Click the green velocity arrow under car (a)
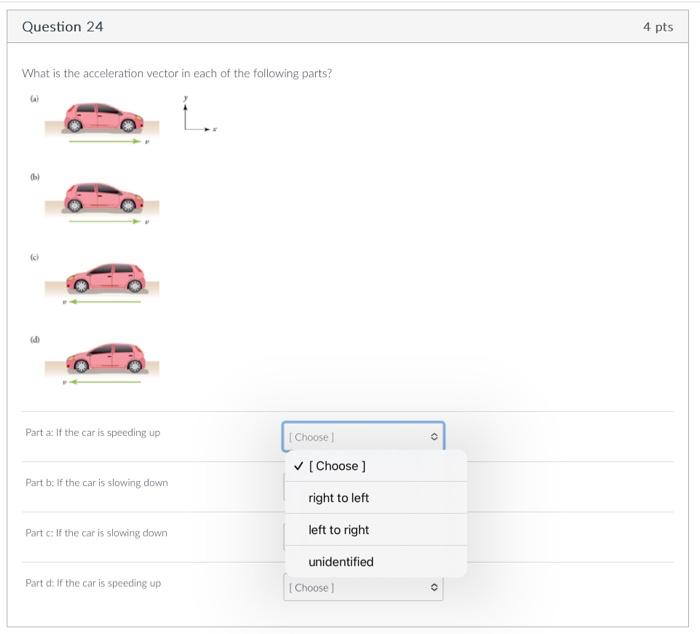The width and height of the screenshot is (700, 634). (105, 142)
